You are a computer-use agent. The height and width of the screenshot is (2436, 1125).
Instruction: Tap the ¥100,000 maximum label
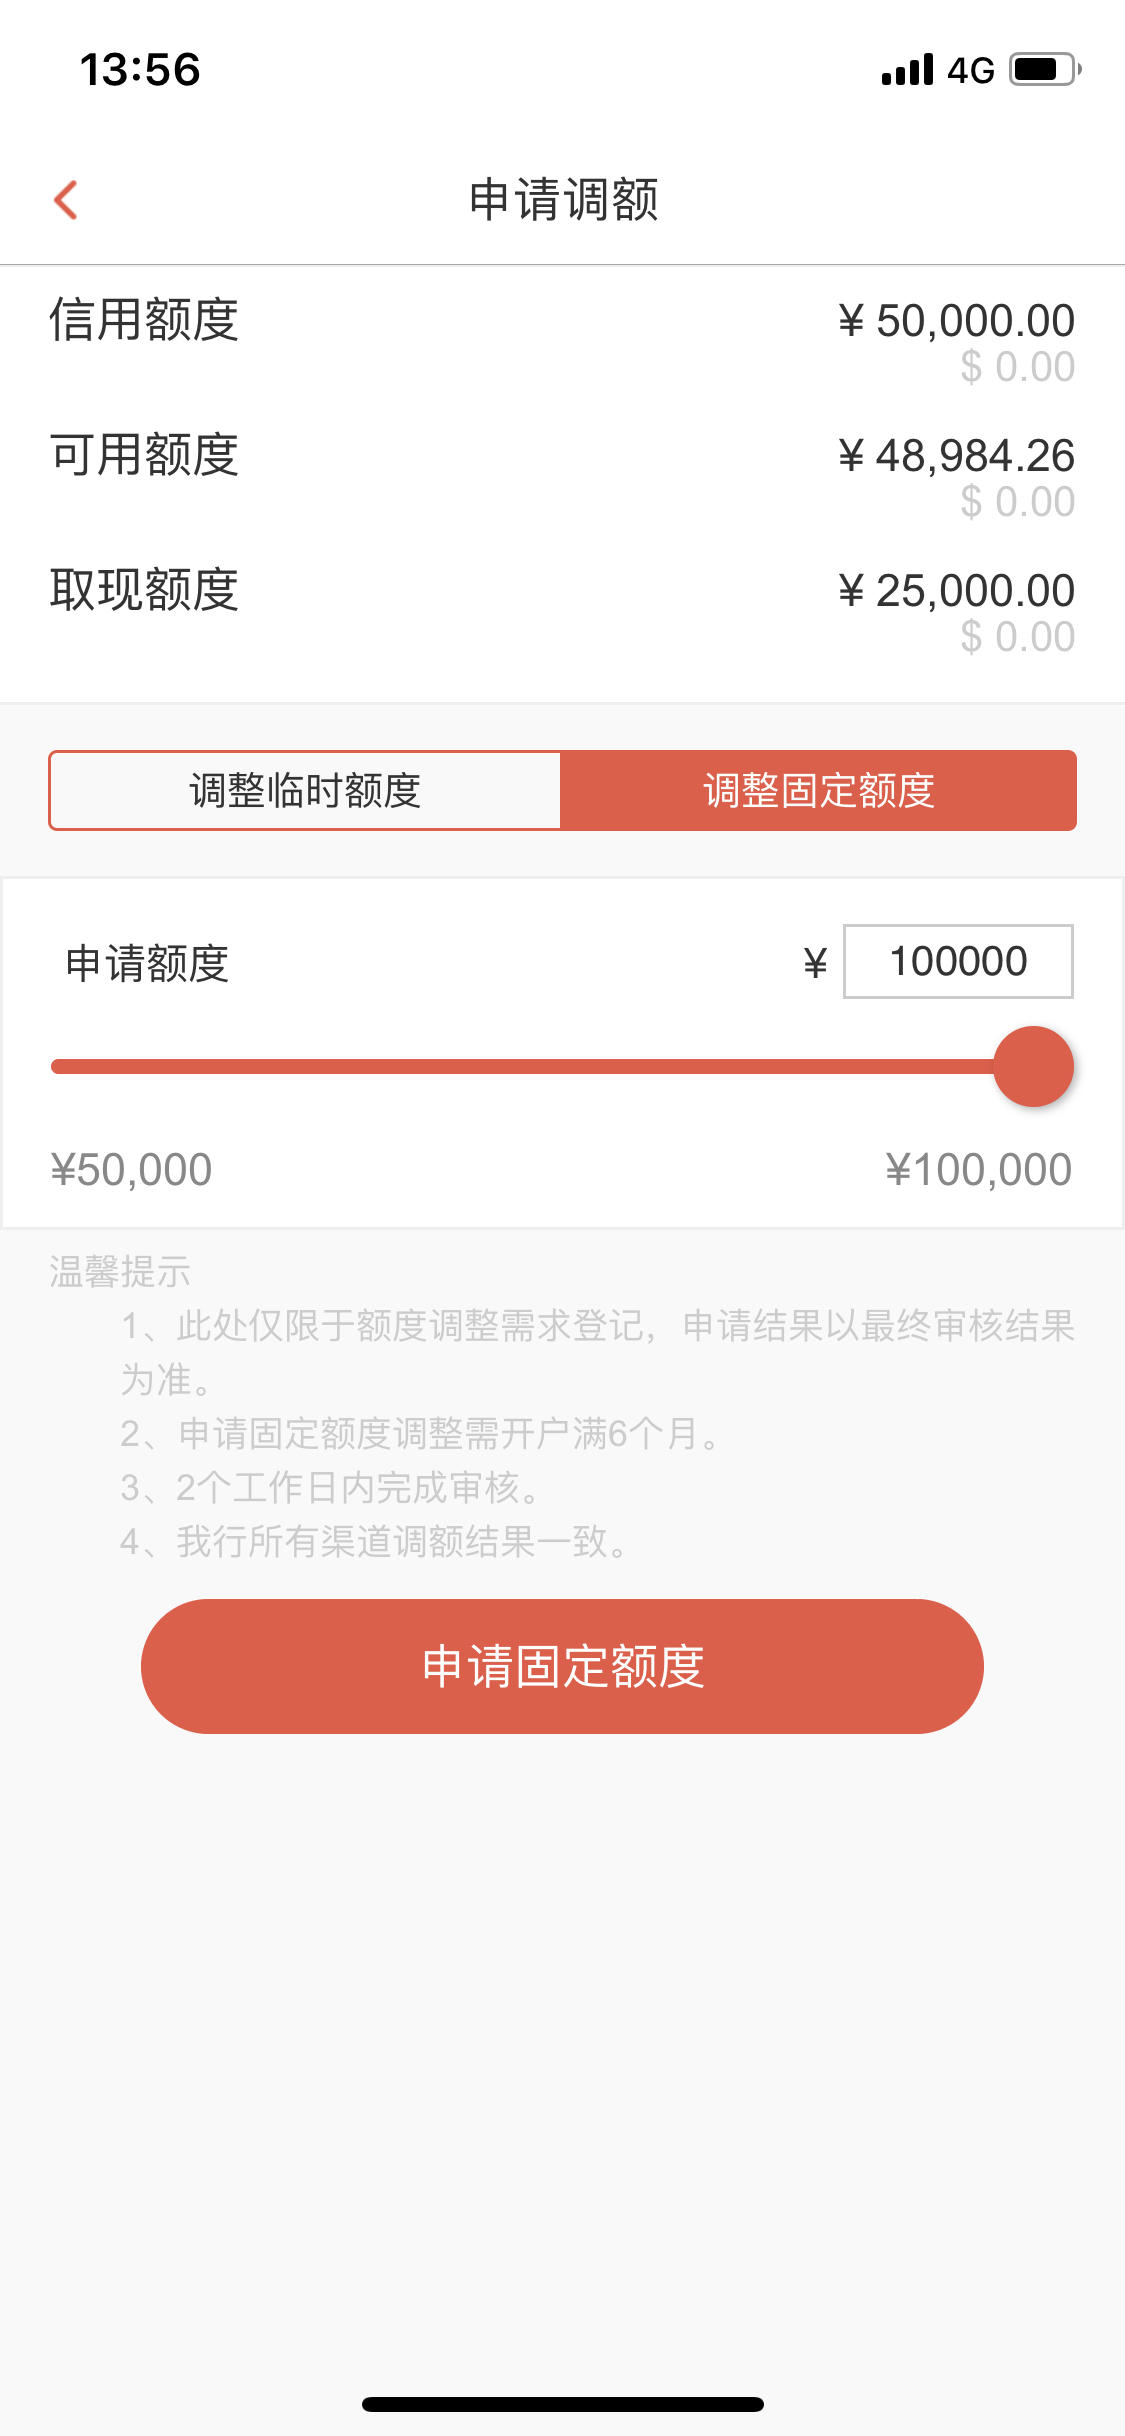(978, 1169)
